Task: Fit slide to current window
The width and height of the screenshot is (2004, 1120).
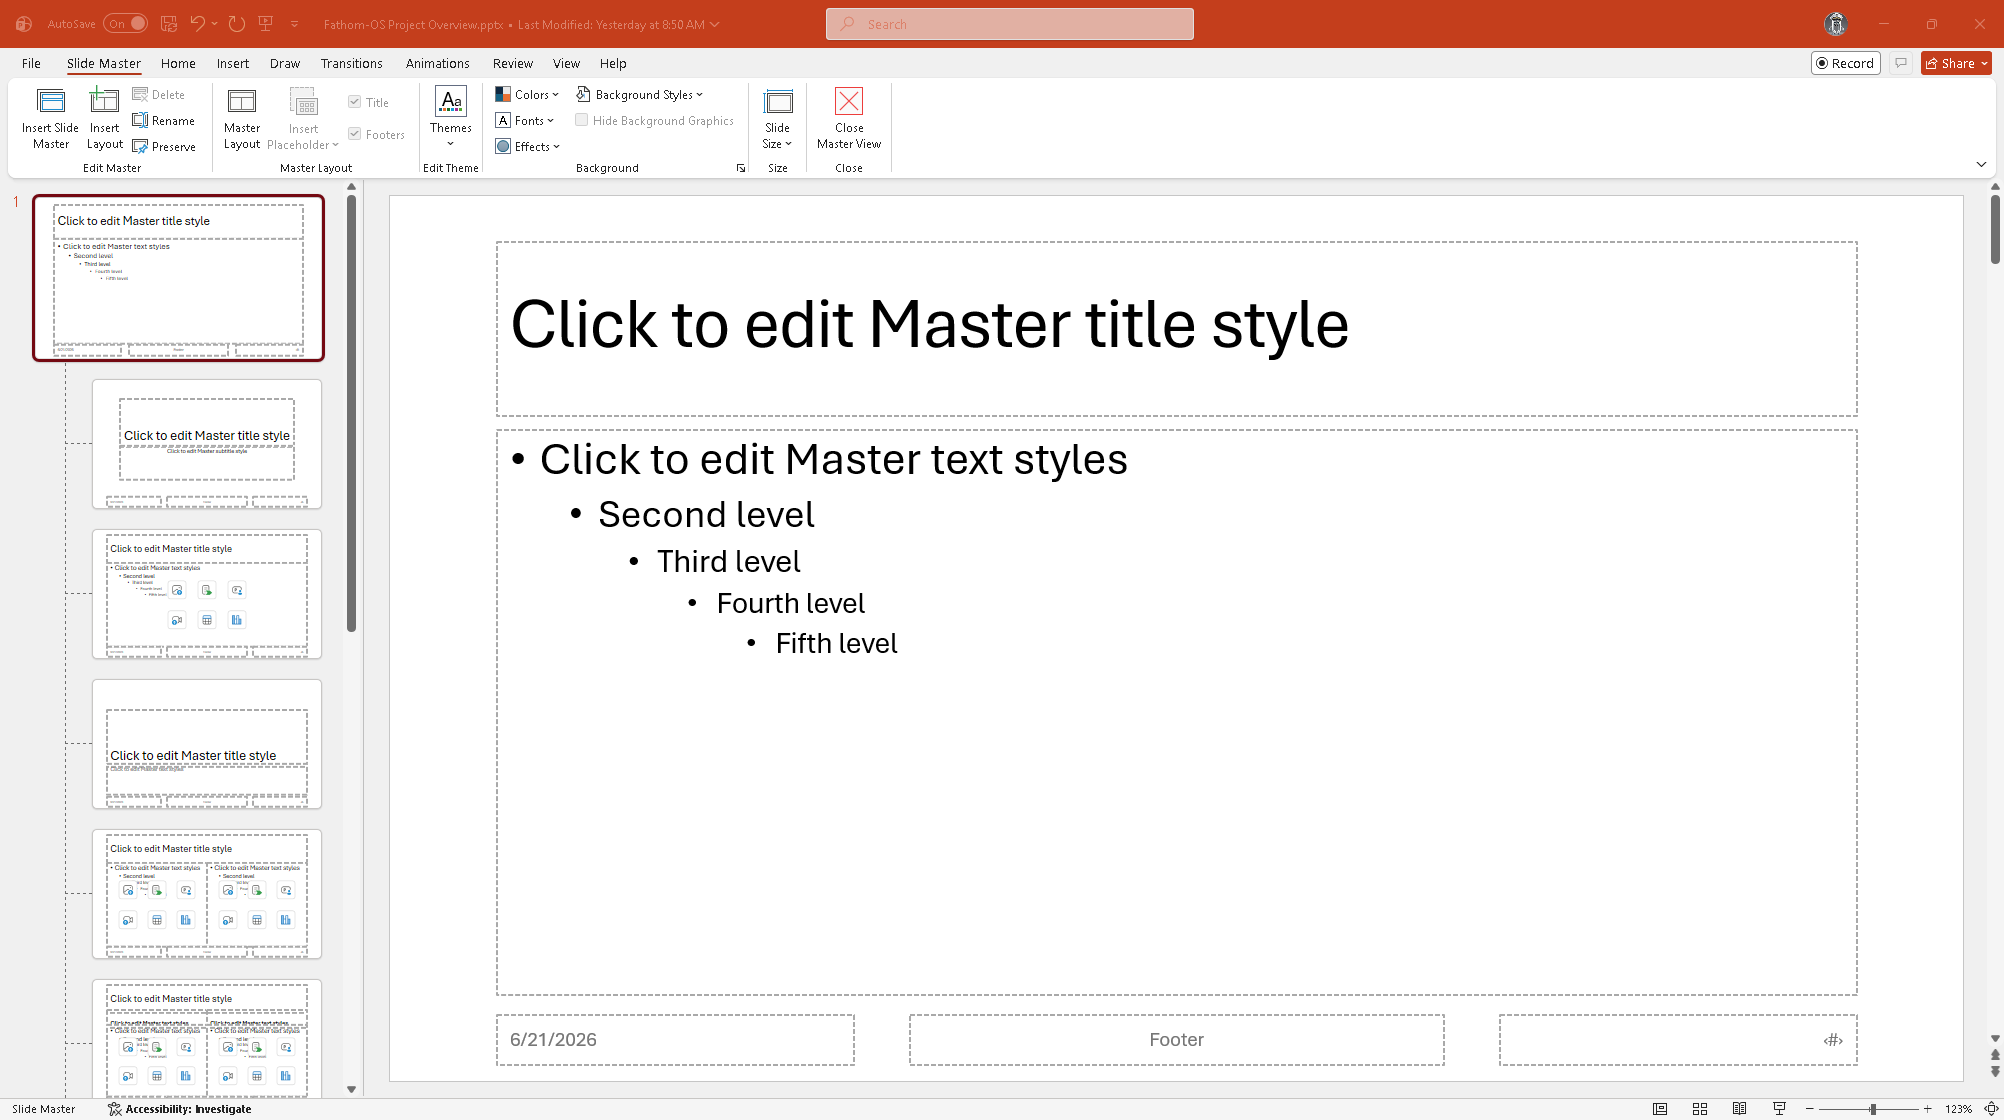Action: click(x=1991, y=1108)
